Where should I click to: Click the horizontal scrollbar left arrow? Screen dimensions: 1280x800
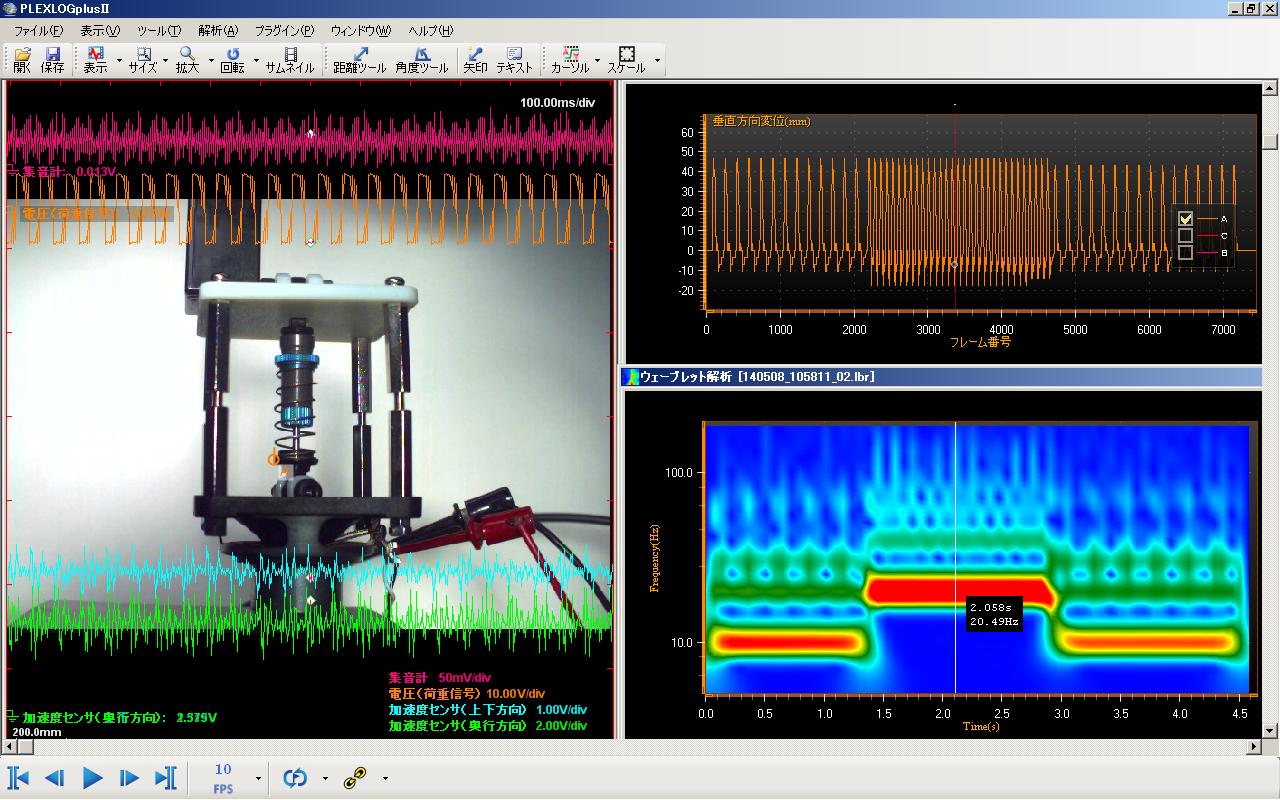[x=7, y=747]
